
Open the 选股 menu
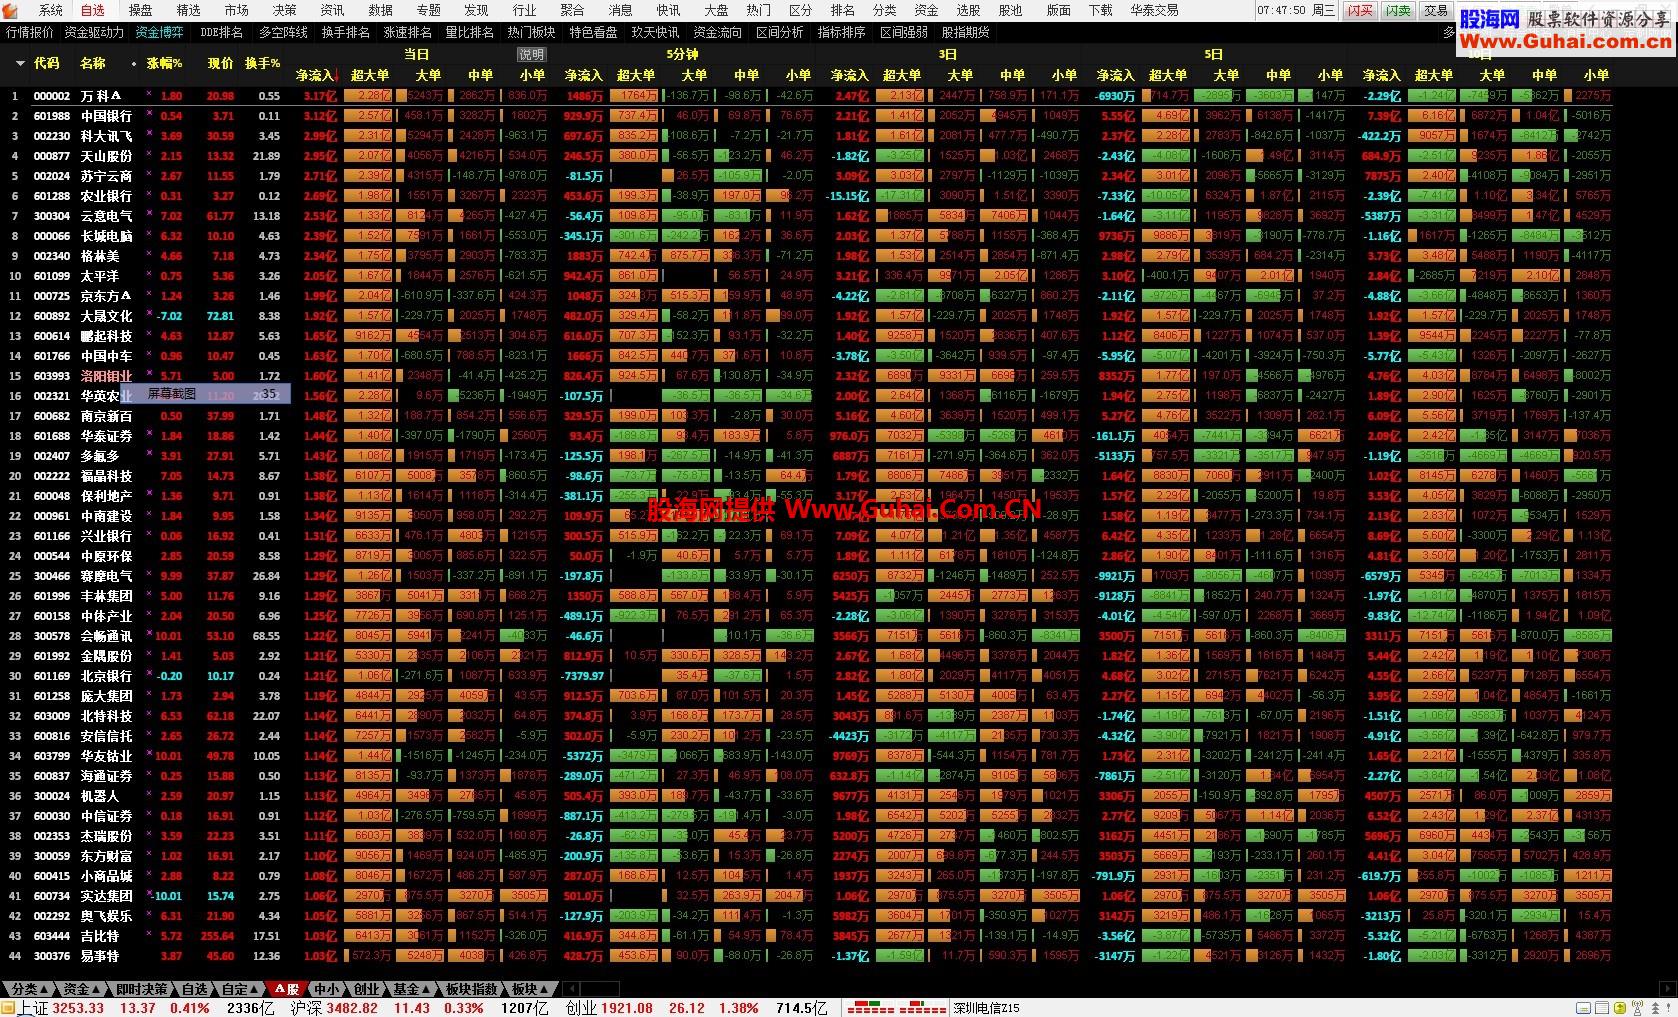969,10
